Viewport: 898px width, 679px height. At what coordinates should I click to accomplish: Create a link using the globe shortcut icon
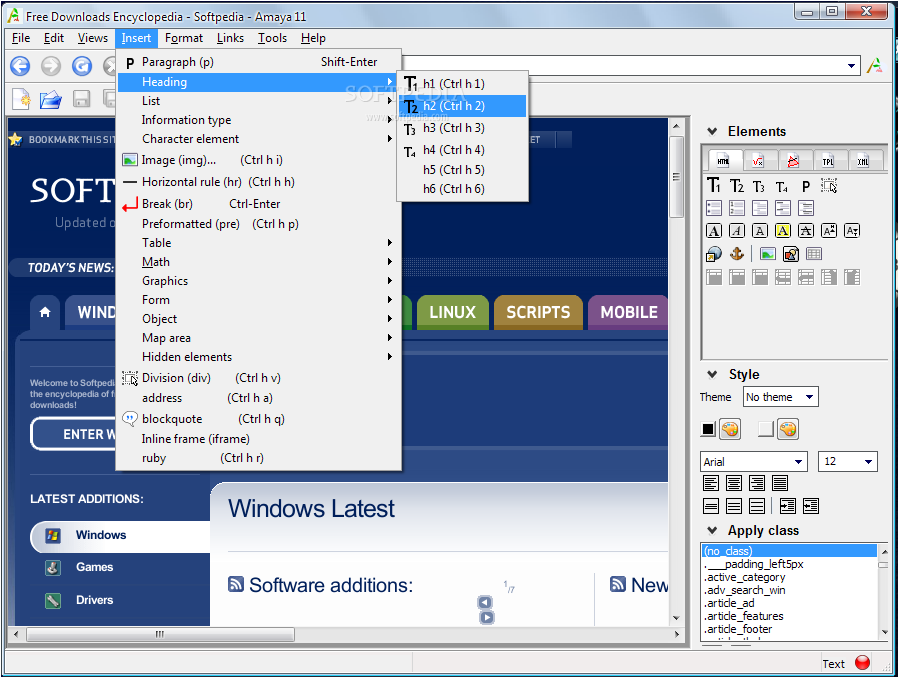714,254
